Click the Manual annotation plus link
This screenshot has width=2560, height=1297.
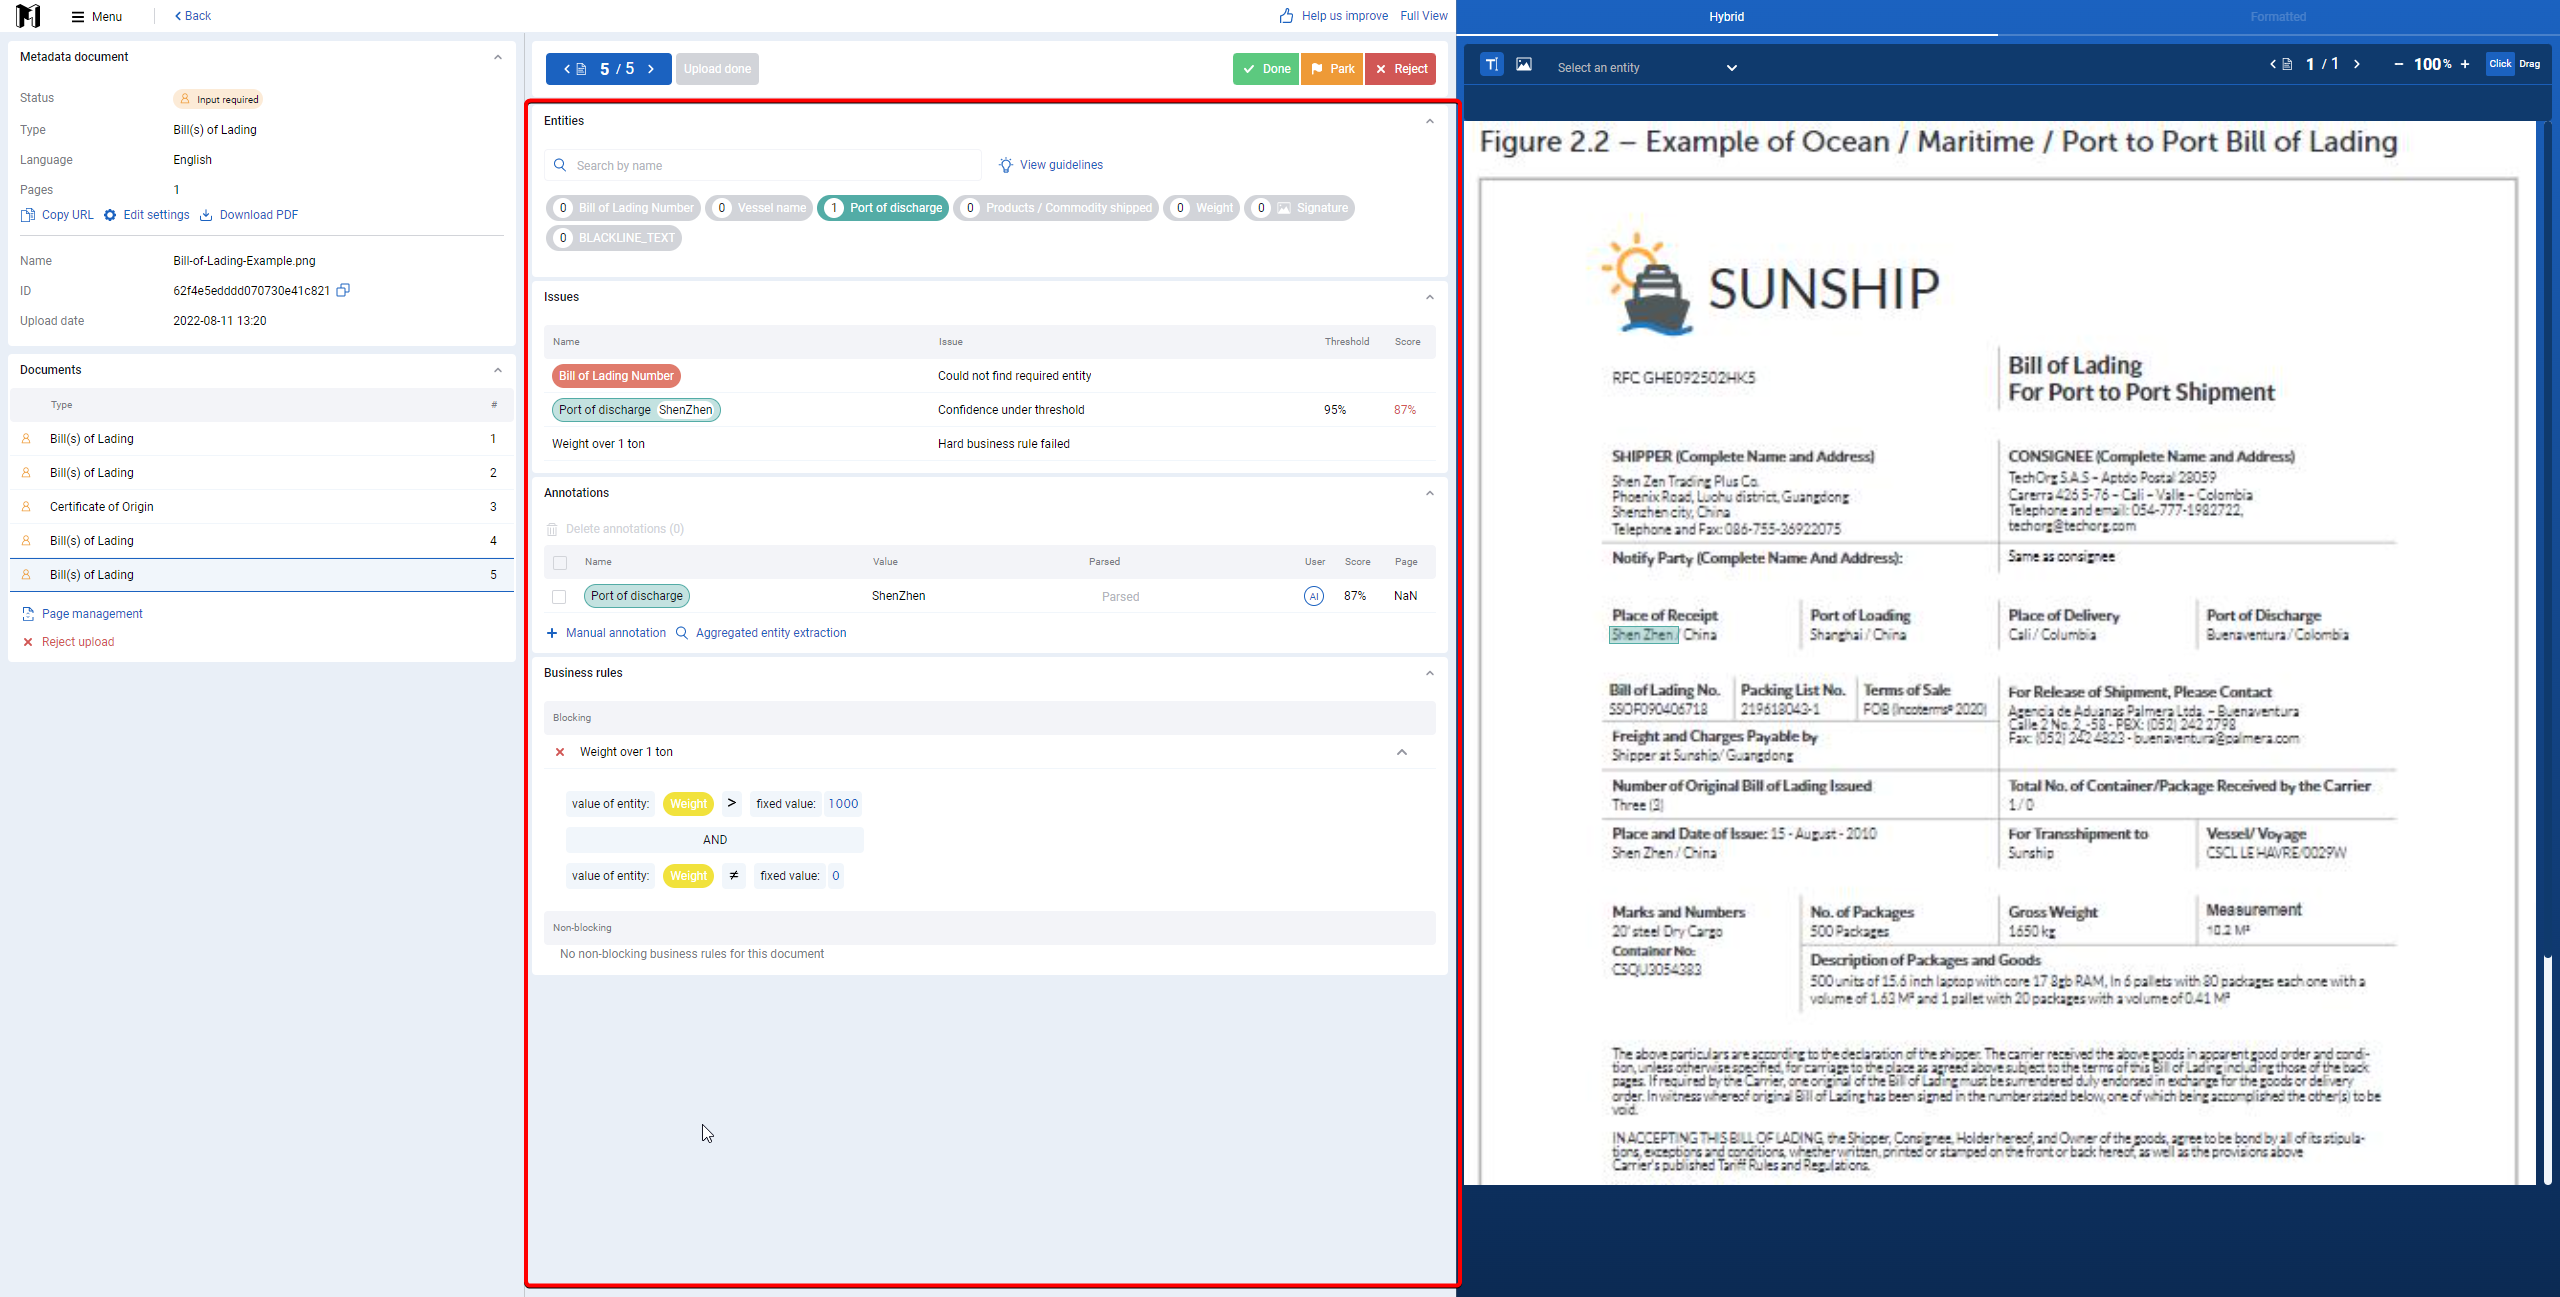coord(606,633)
